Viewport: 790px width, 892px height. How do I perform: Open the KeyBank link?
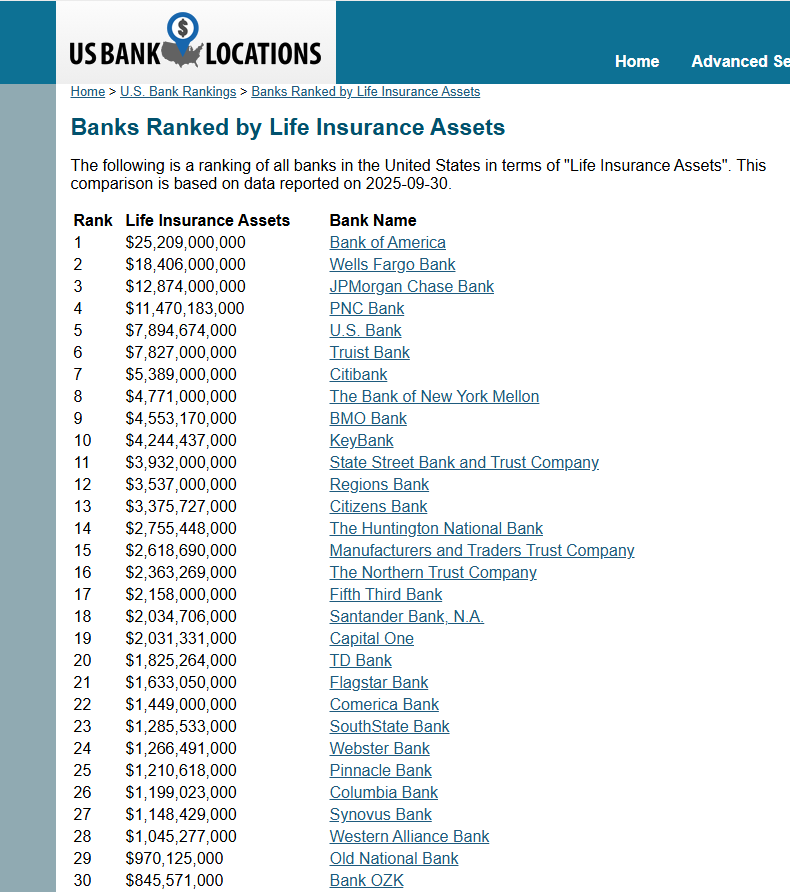click(x=362, y=440)
